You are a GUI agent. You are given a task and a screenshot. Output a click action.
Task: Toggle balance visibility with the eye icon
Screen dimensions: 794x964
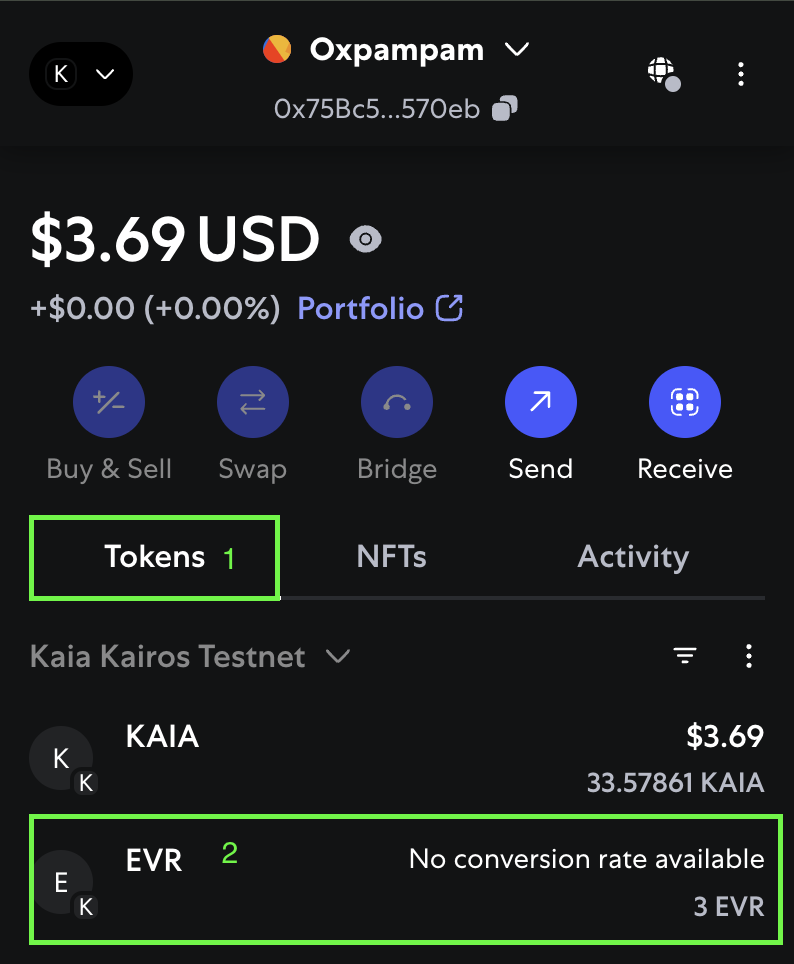coord(365,239)
